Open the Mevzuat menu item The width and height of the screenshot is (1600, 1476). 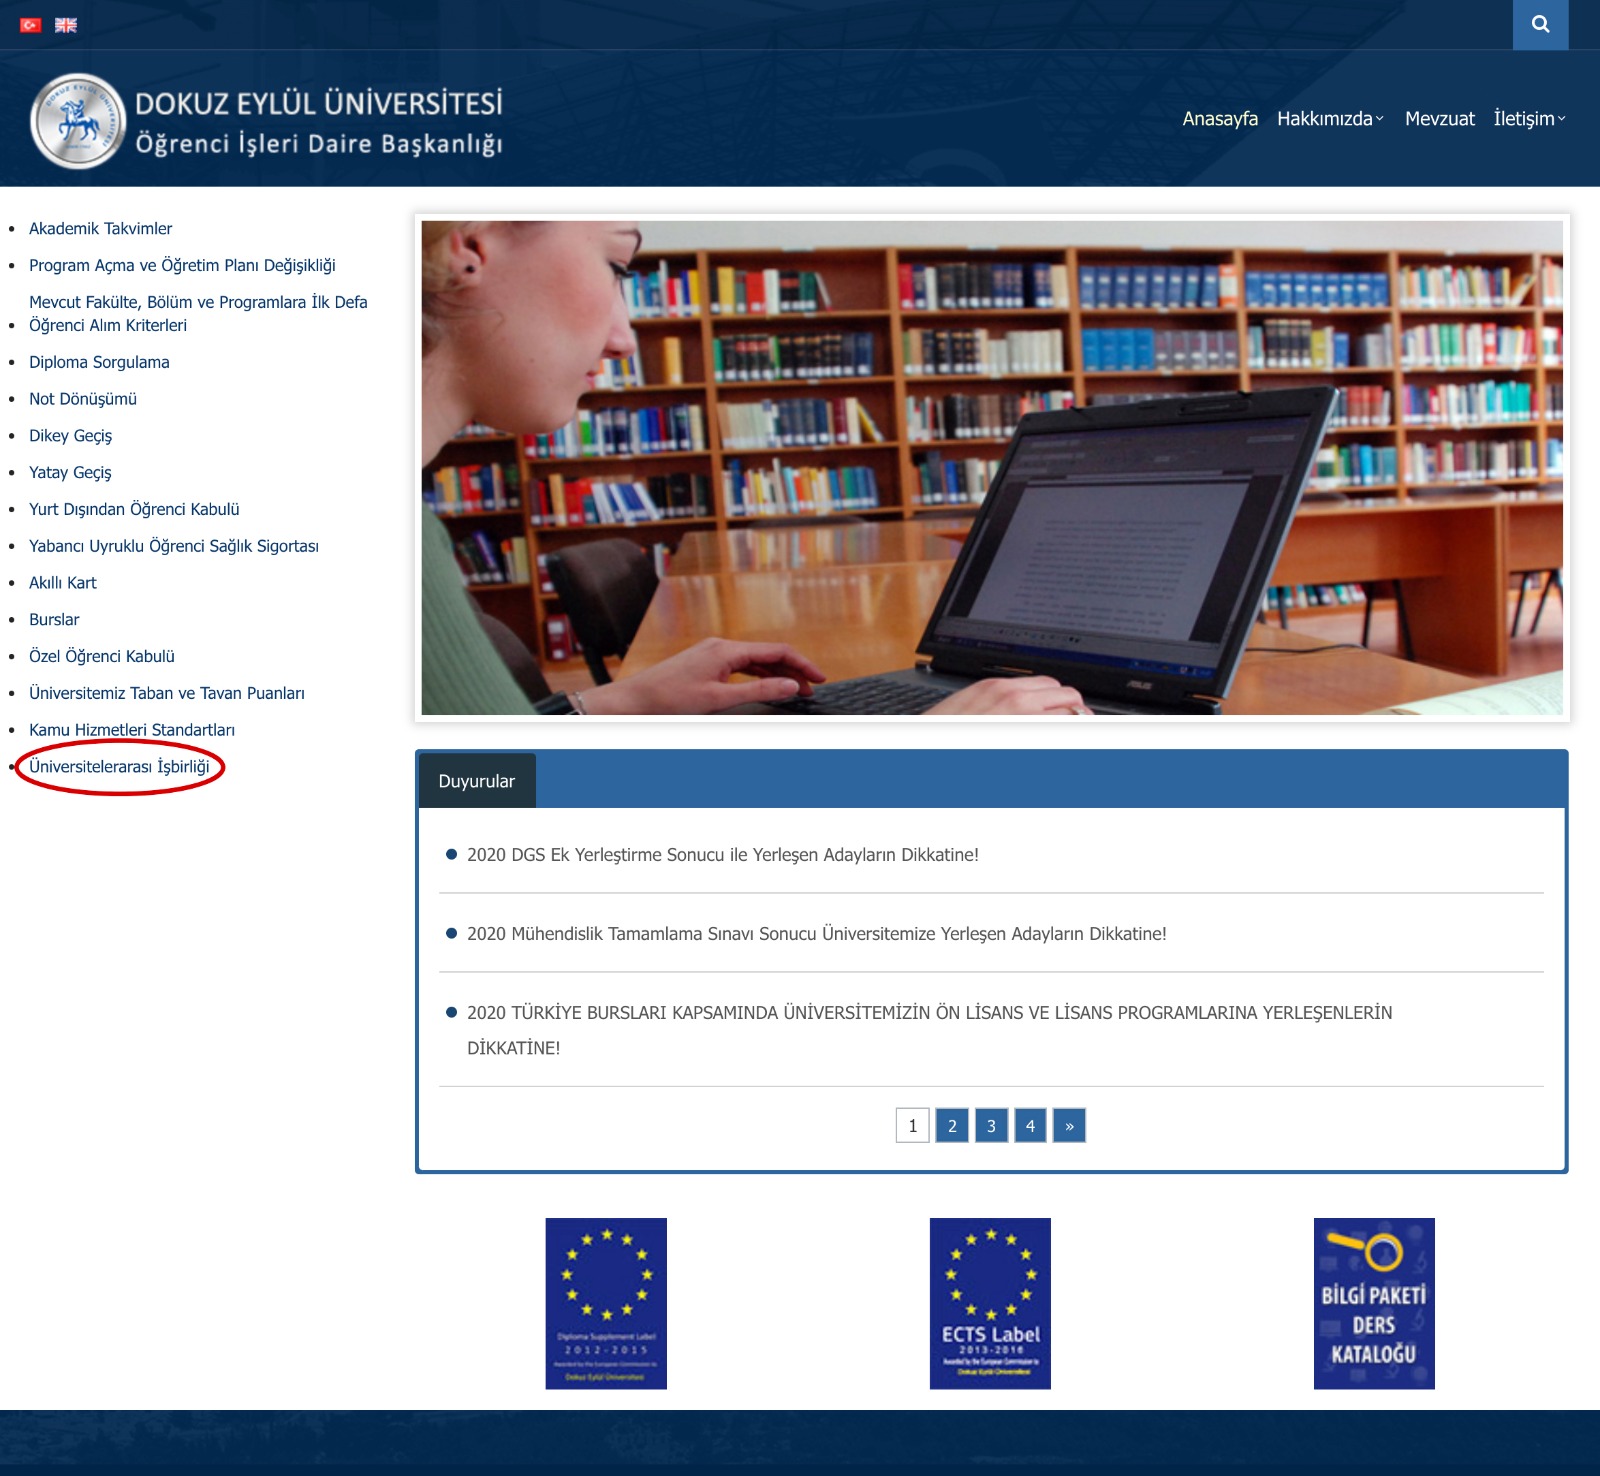pyautogui.click(x=1439, y=119)
